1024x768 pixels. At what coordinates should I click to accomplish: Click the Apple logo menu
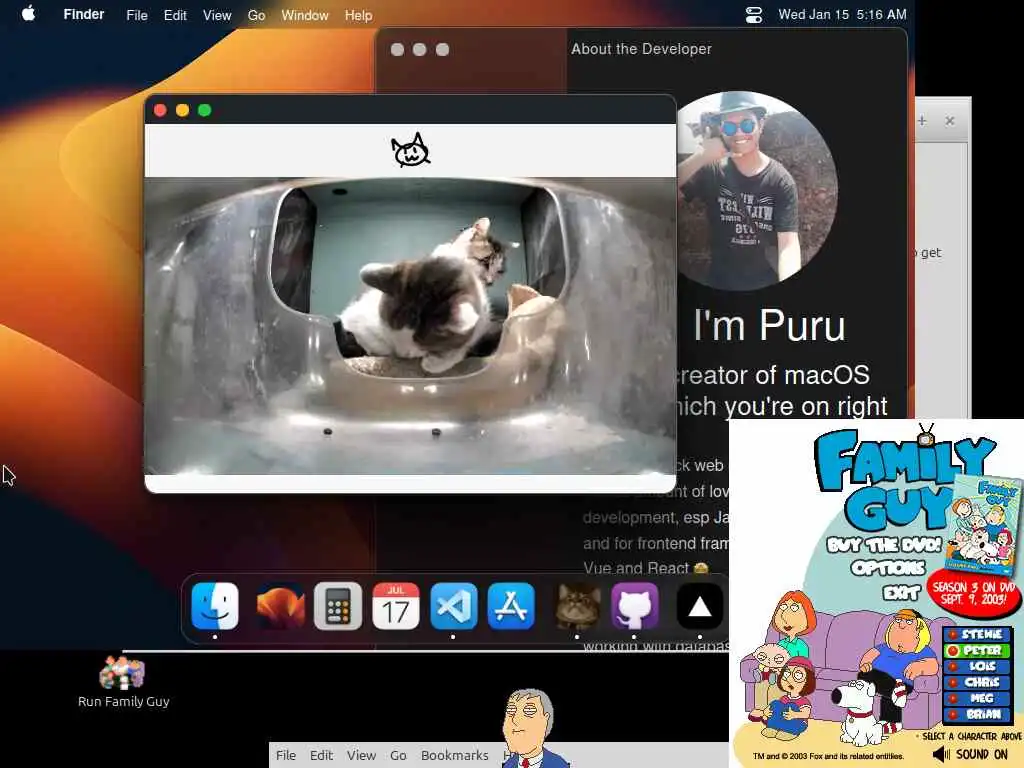pos(28,14)
